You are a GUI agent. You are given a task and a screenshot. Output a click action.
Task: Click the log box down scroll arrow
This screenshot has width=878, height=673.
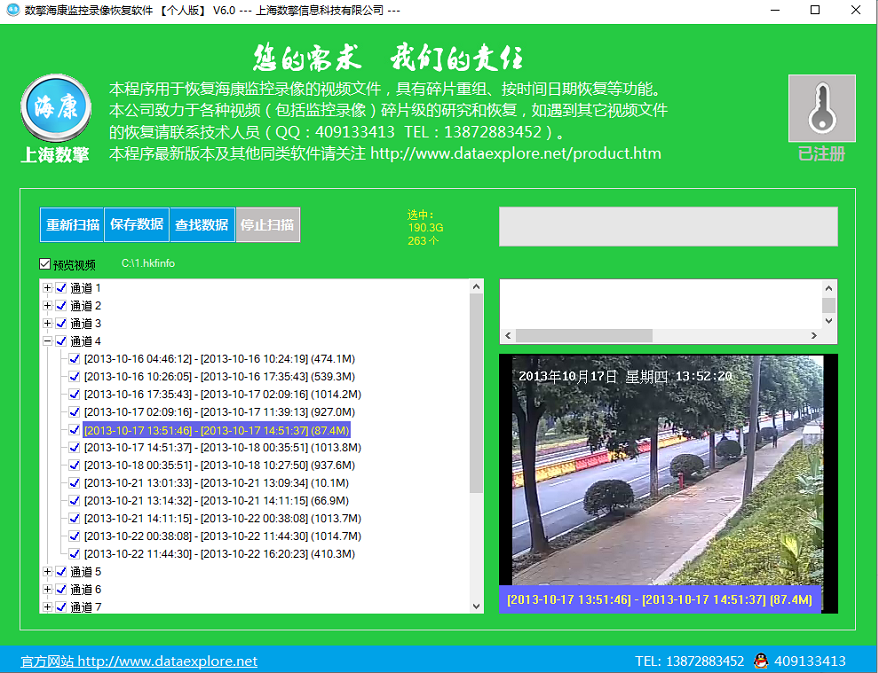point(829,321)
